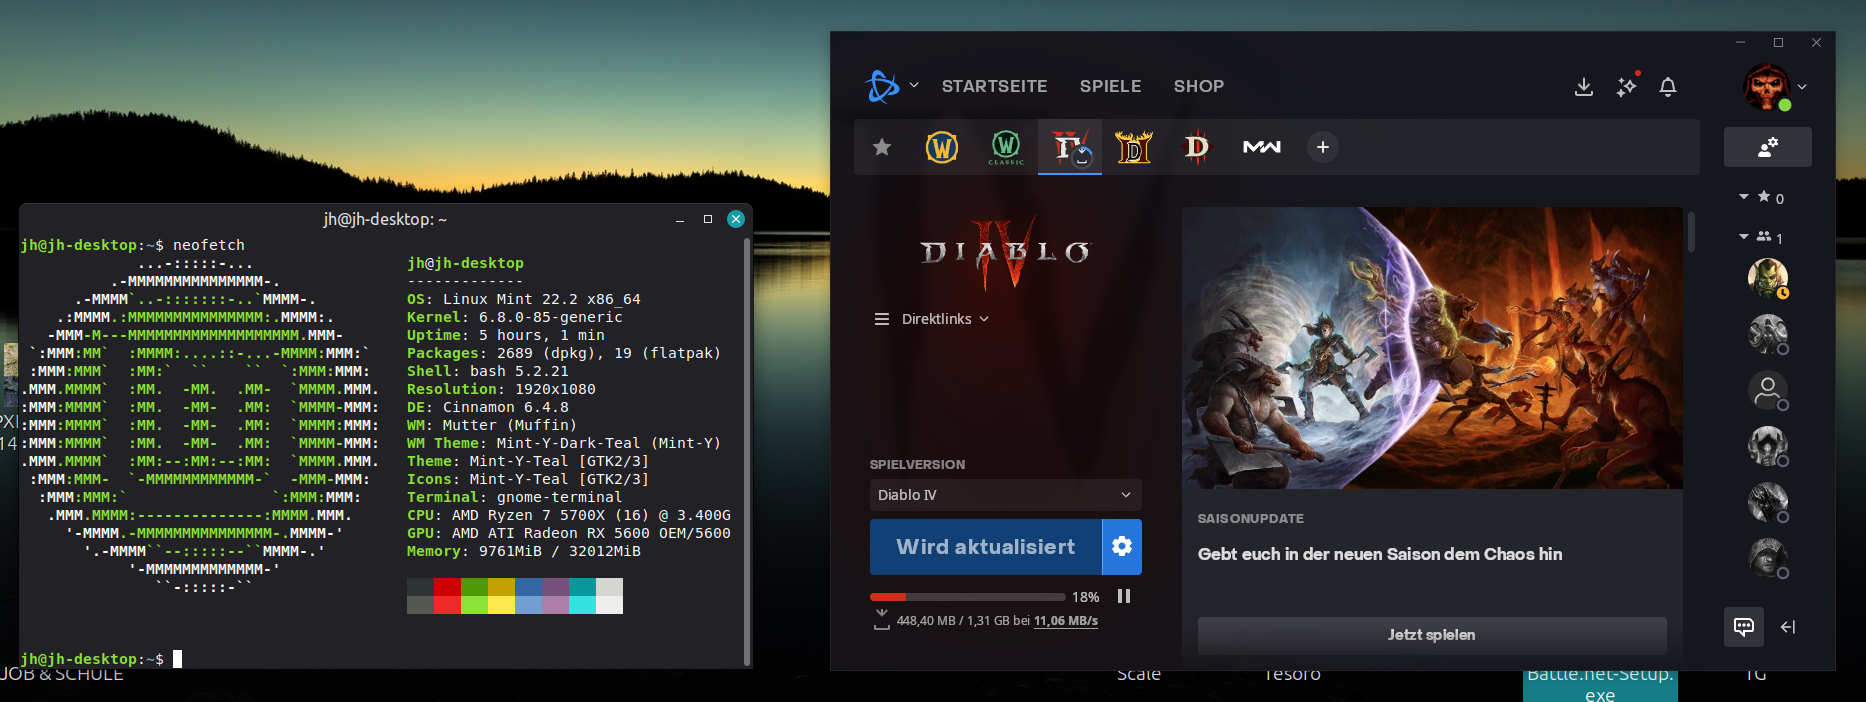Open the chat window icon
1866x702 pixels.
(x=1743, y=627)
